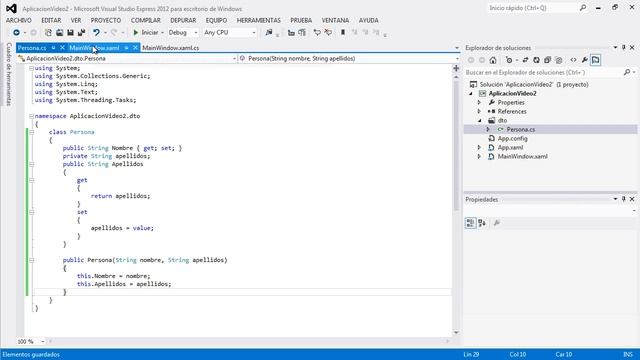The height and width of the screenshot is (360, 640).
Task: Click the green Iniciar play arrow
Action: click(x=136, y=33)
